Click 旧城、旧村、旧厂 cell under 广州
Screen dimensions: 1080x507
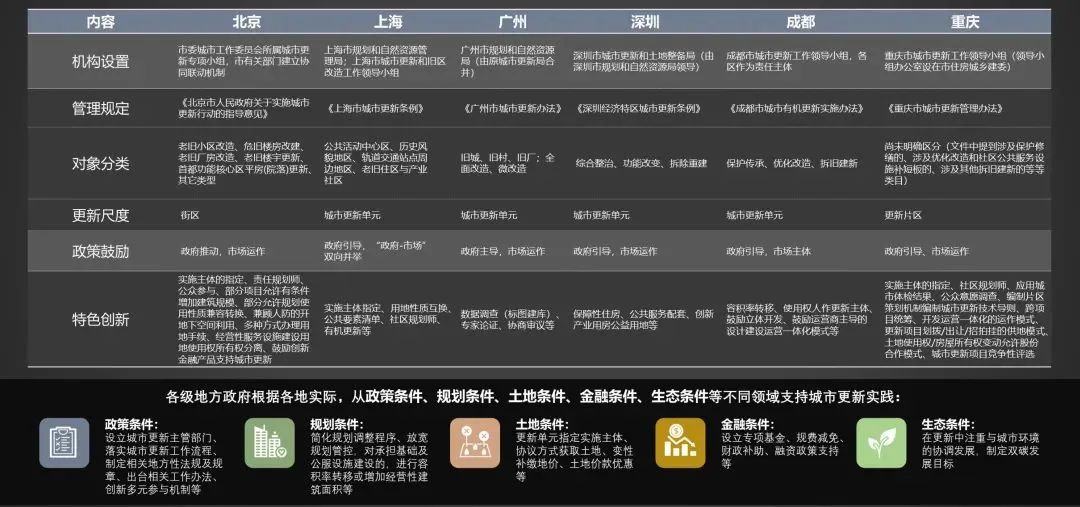click(x=508, y=163)
